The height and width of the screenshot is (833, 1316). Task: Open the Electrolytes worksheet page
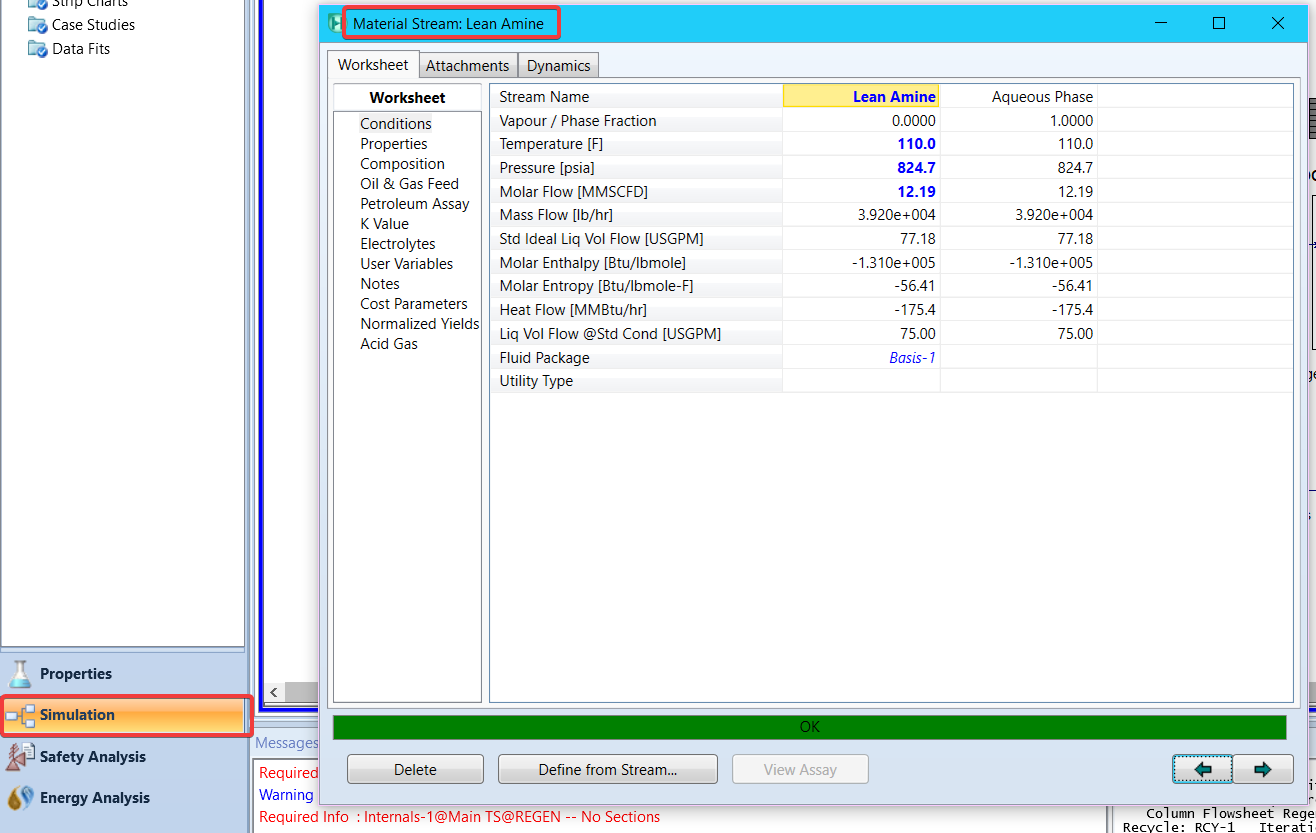397,244
